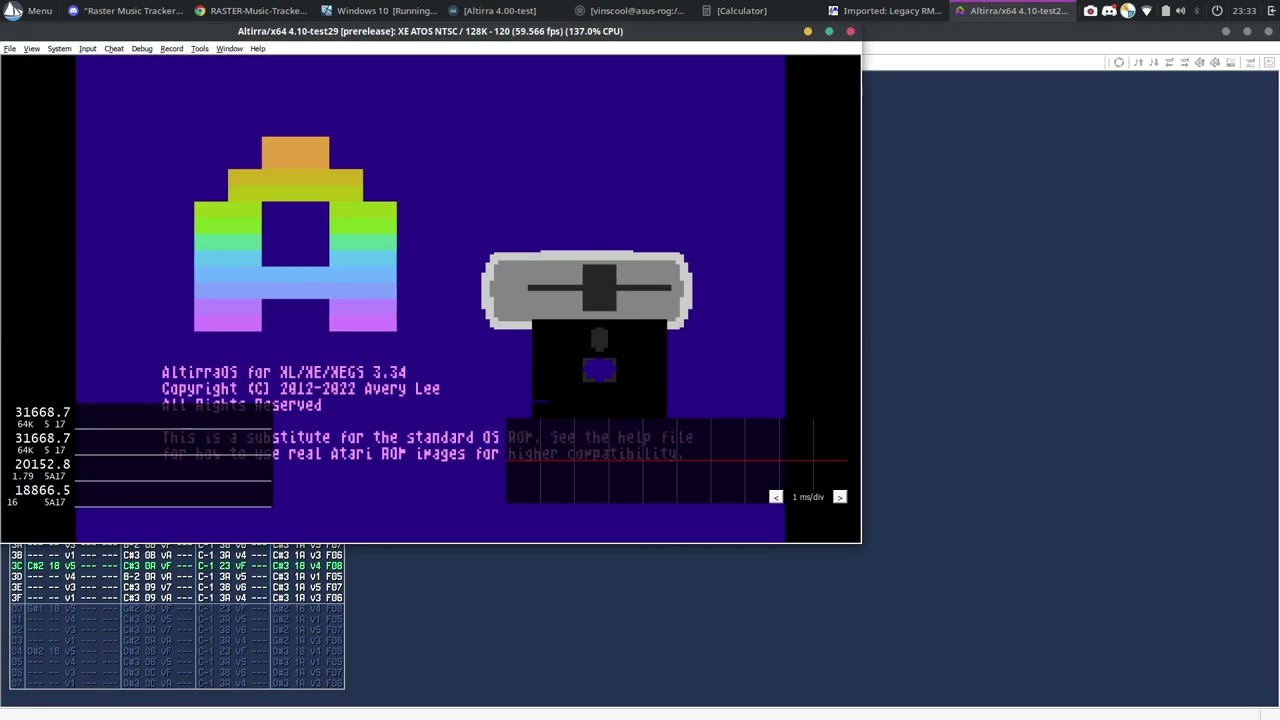Viewport: 1280px width, 720px height.
Task: Open the File menu in Altirra
Action: [x=10, y=48]
